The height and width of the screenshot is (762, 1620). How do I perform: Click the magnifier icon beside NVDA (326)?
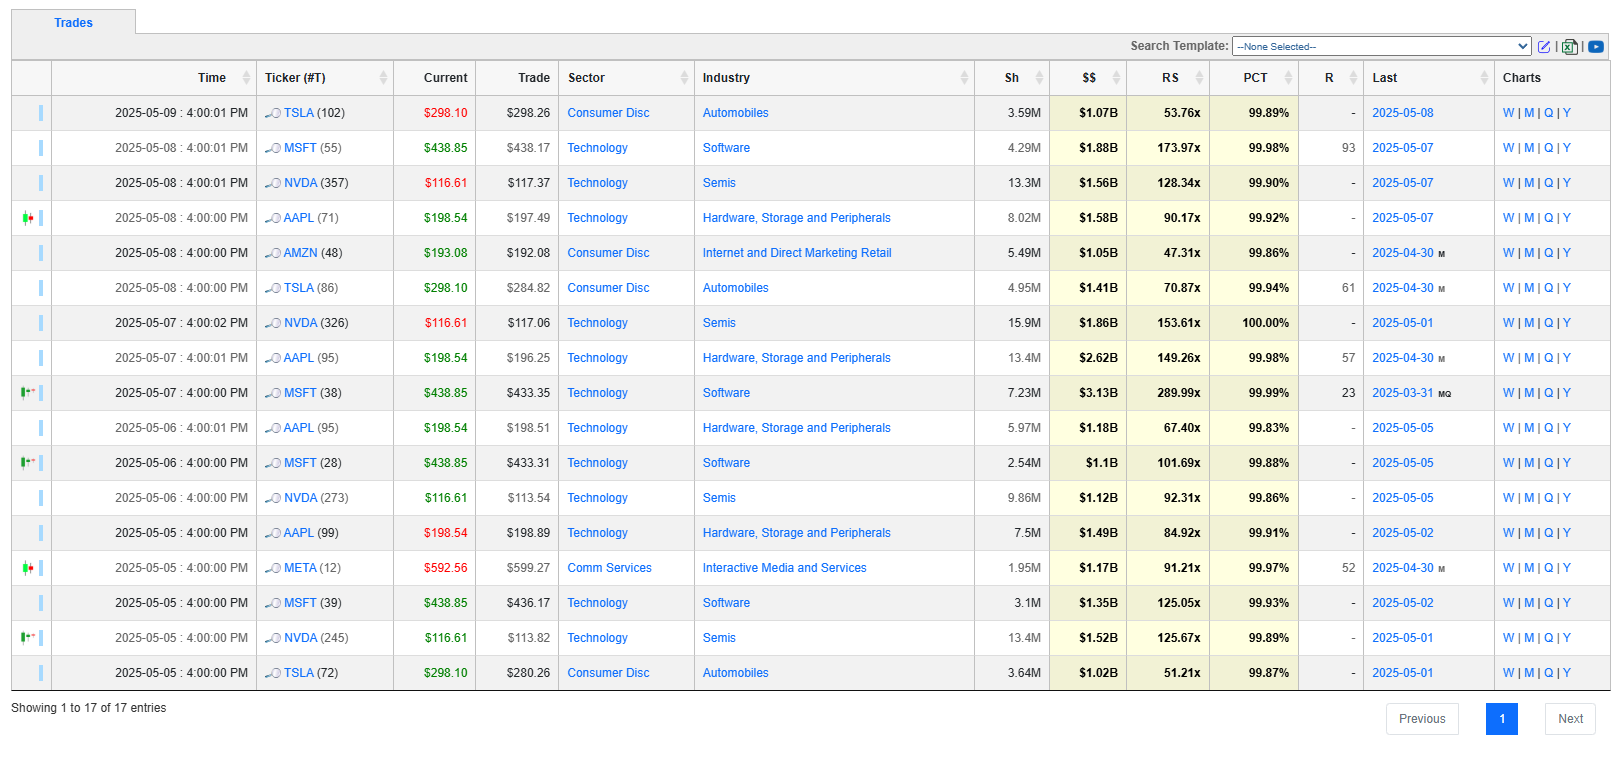[x=273, y=323]
